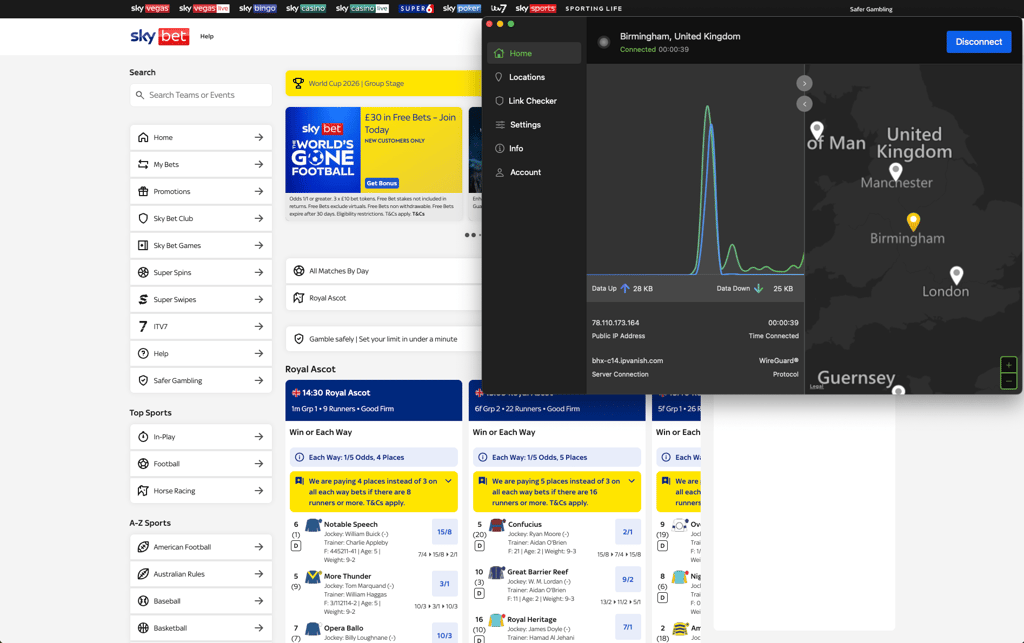Select the Manchester map pin
This screenshot has width=1024, height=643.
[x=895, y=172]
